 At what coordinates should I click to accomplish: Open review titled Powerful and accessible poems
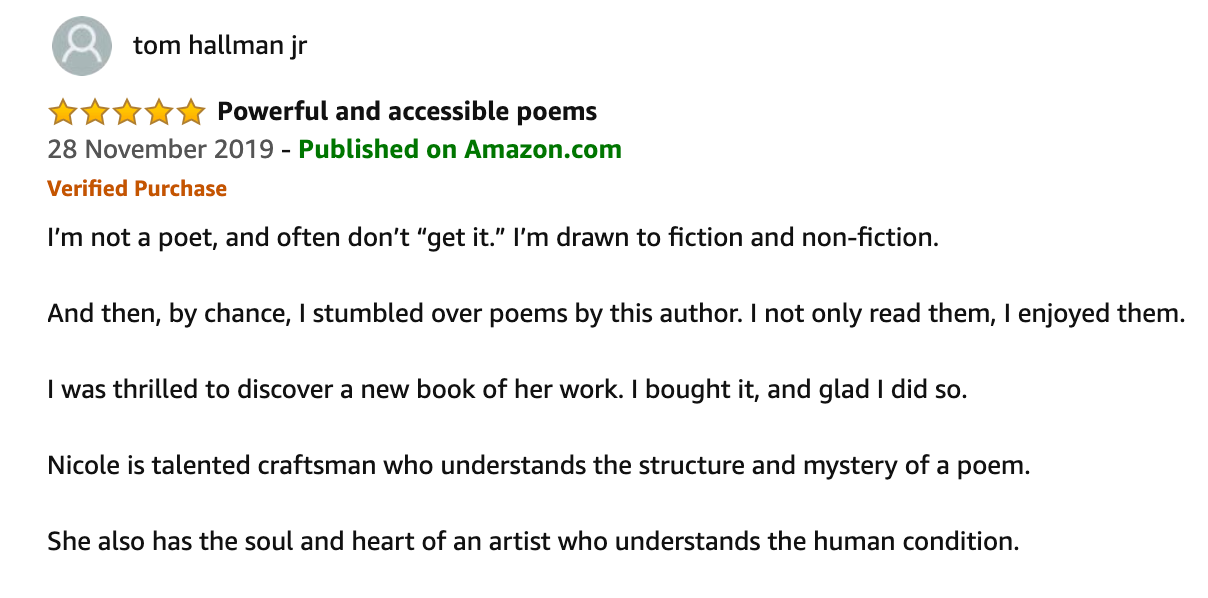(407, 111)
